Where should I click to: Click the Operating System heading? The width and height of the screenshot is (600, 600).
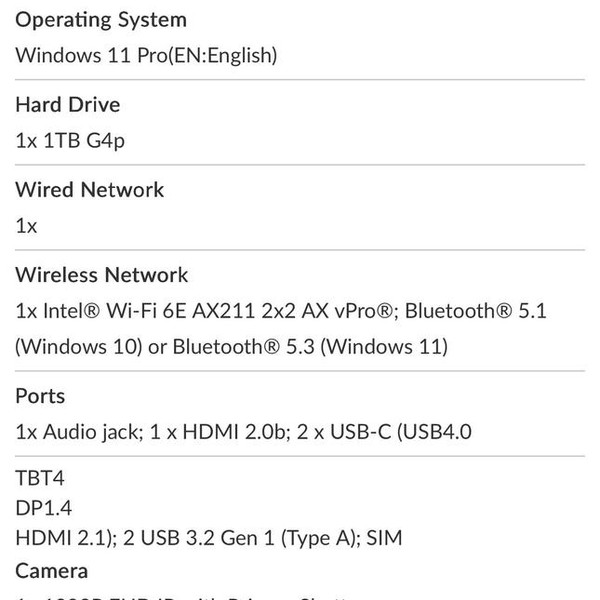click(x=101, y=20)
